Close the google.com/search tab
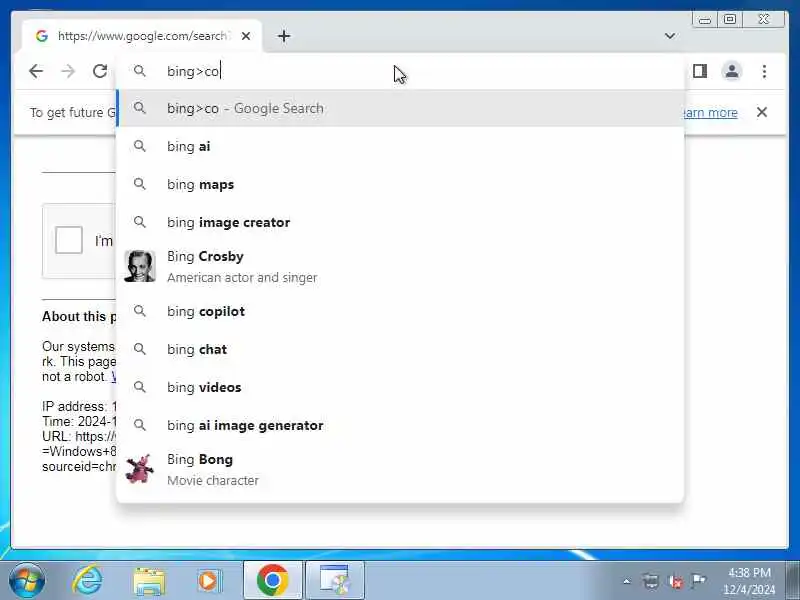 pos(246,36)
